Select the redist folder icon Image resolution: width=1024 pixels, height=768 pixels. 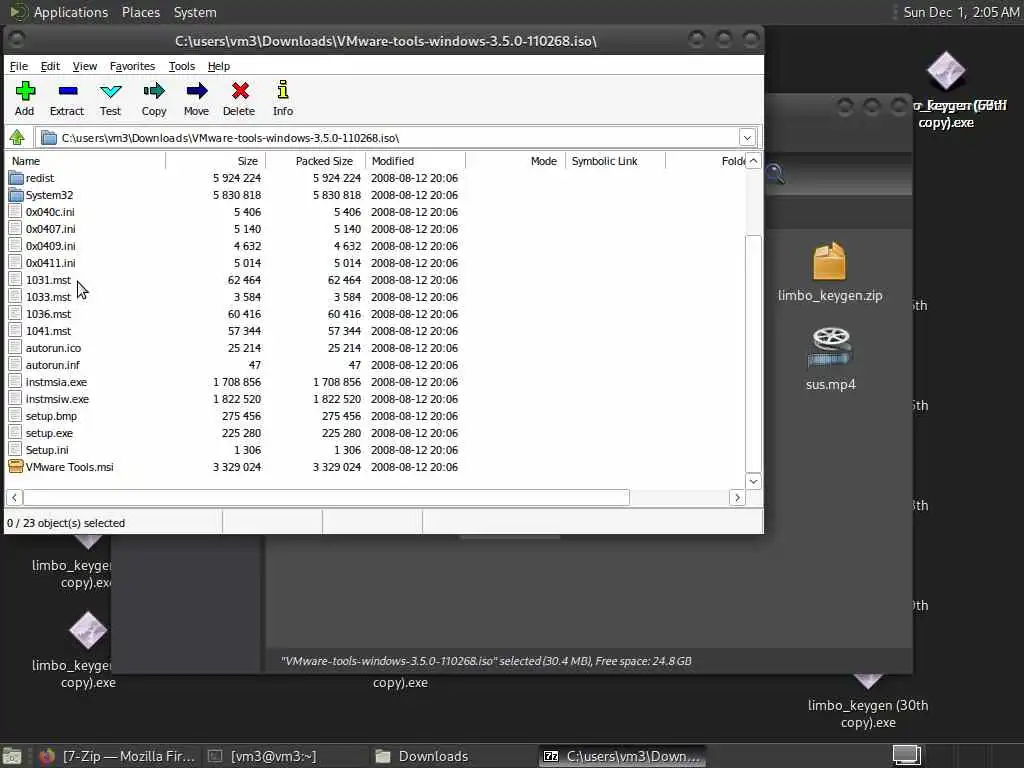pyautogui.click(x=16, y=178)
